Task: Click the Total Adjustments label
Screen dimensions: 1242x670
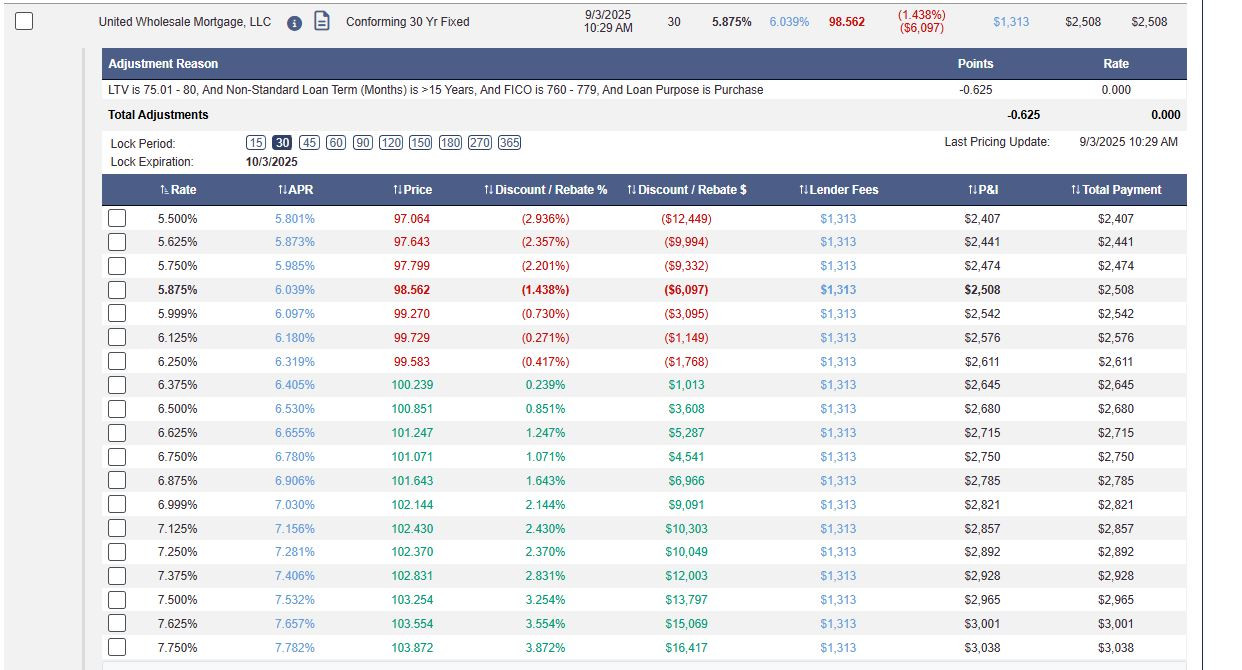Action: tap(158, 115)
